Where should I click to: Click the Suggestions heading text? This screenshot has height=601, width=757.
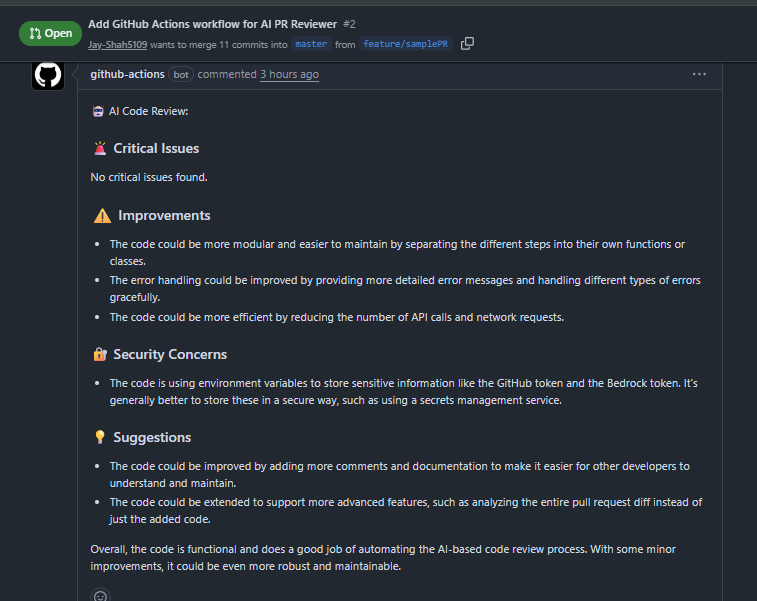[152, 437]
